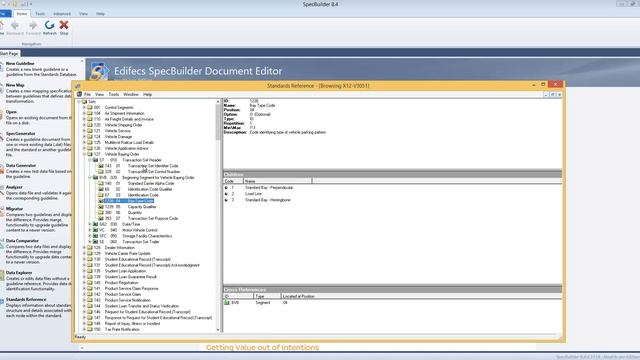Click the SpecGenerator link on Start Page
The image size is (640, 360).
click(x=21, y=134)
